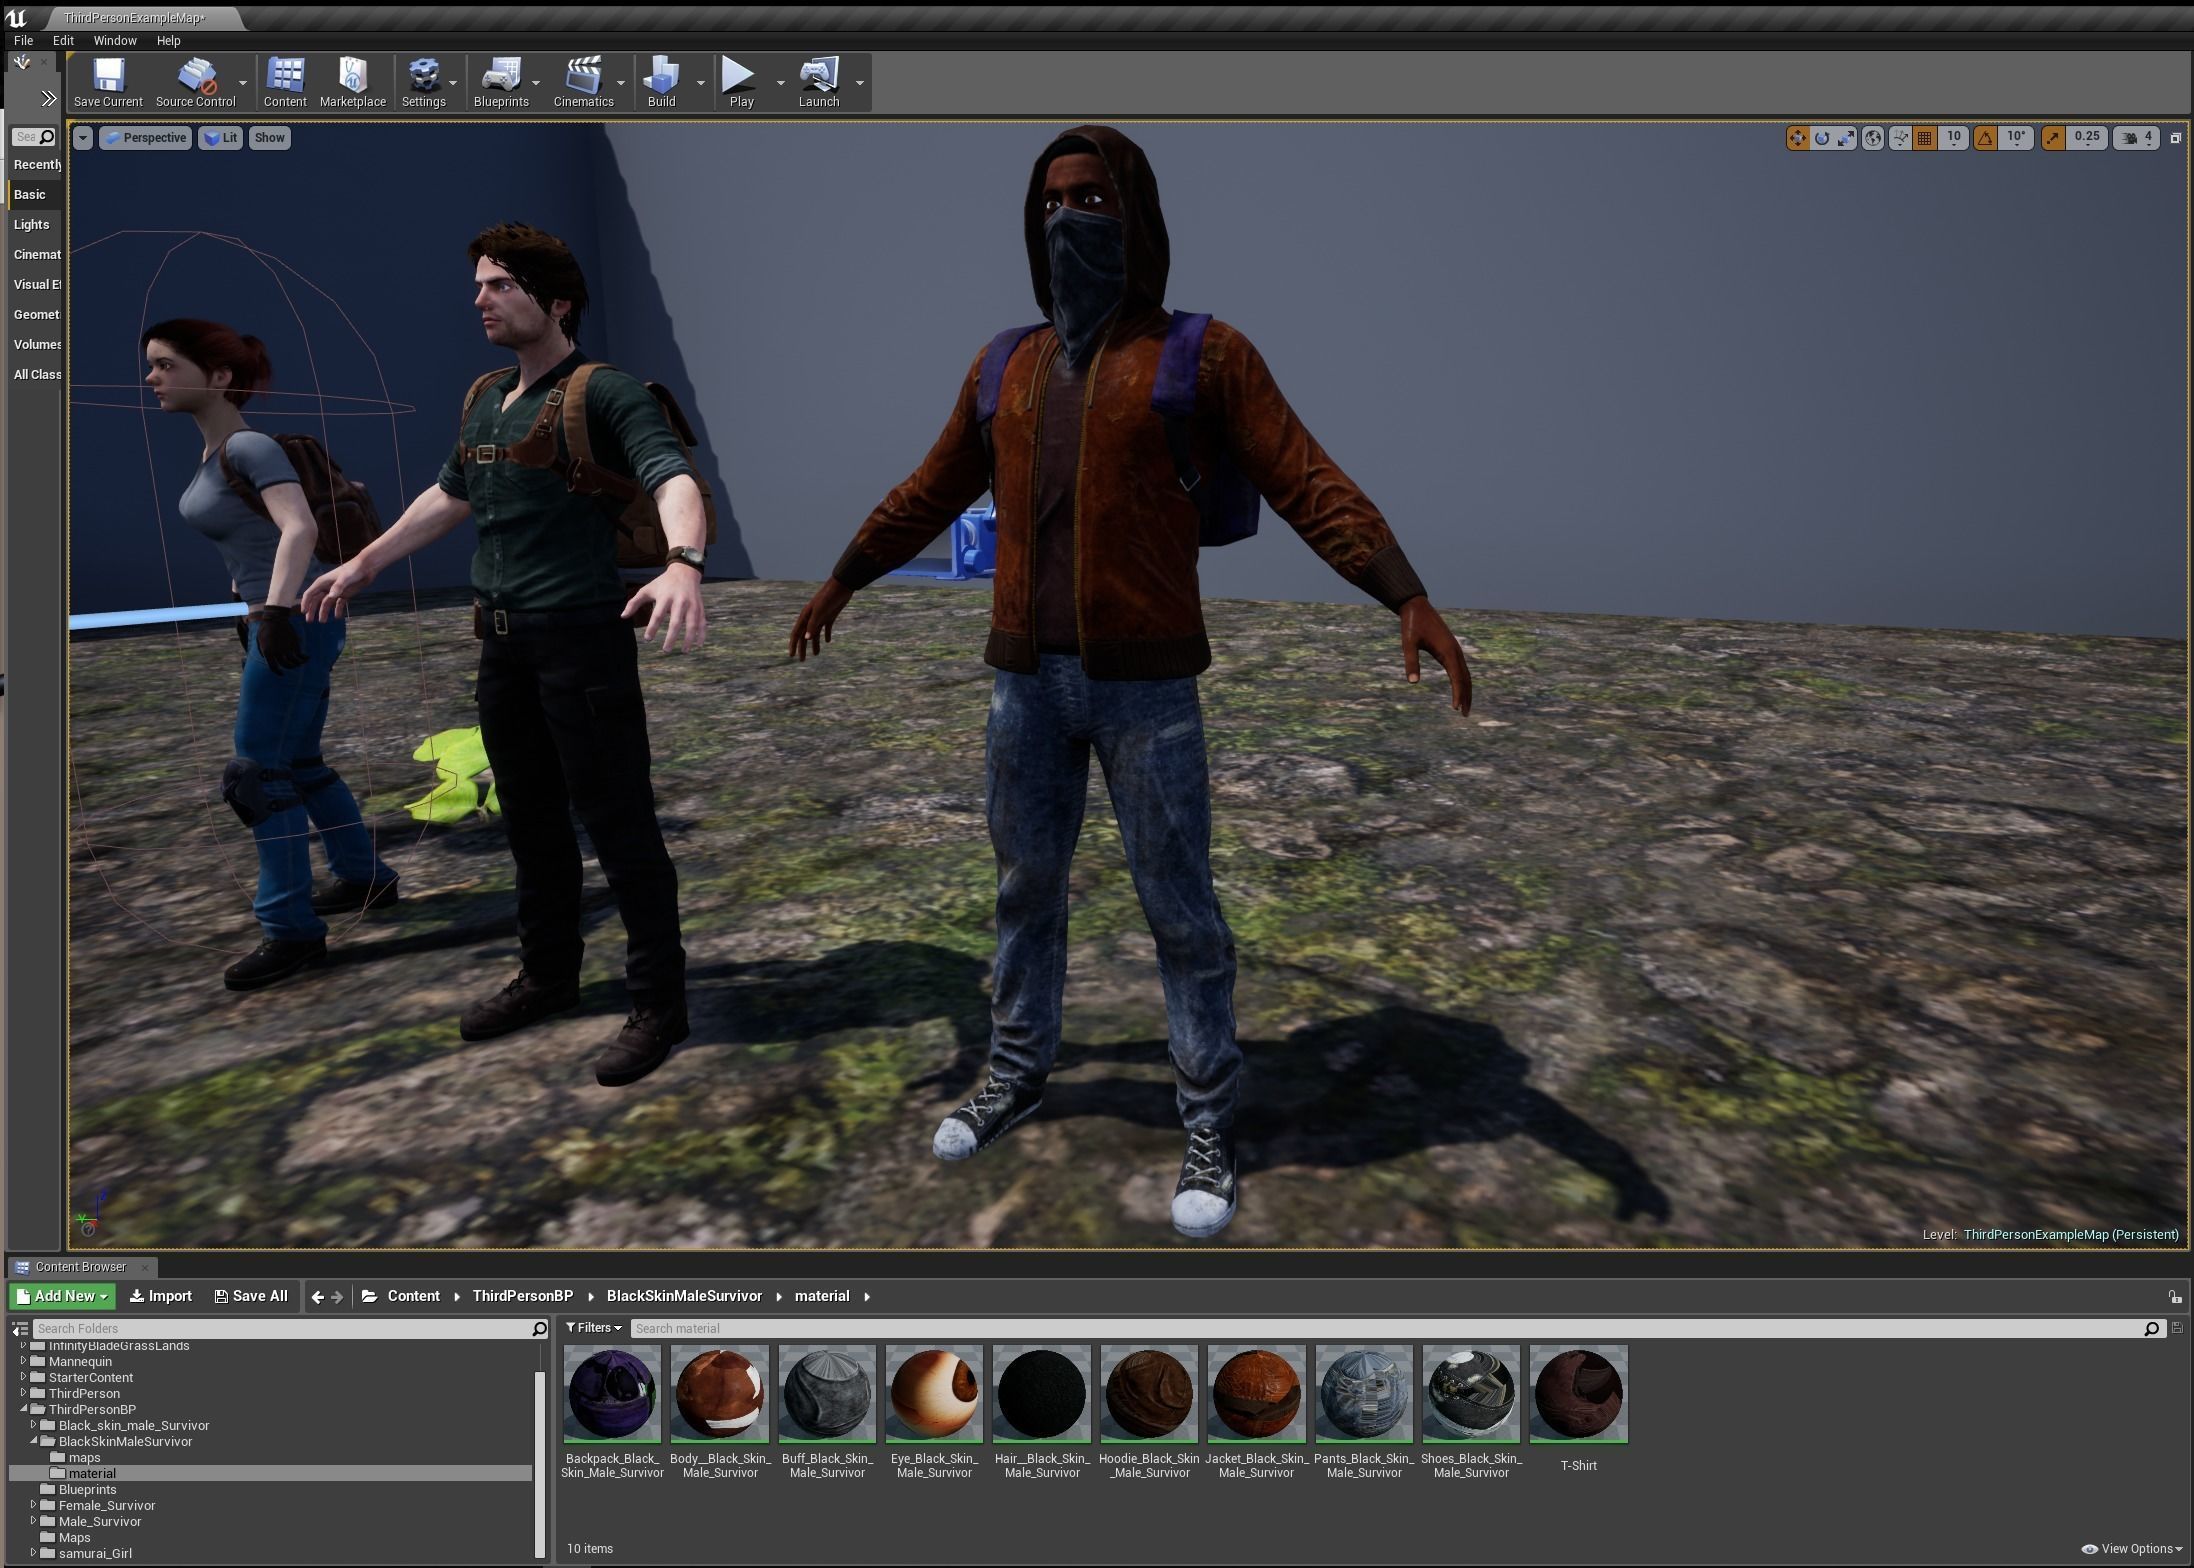Expand the Female_Survivor folder in the tree

click(x=33, y=1505)
